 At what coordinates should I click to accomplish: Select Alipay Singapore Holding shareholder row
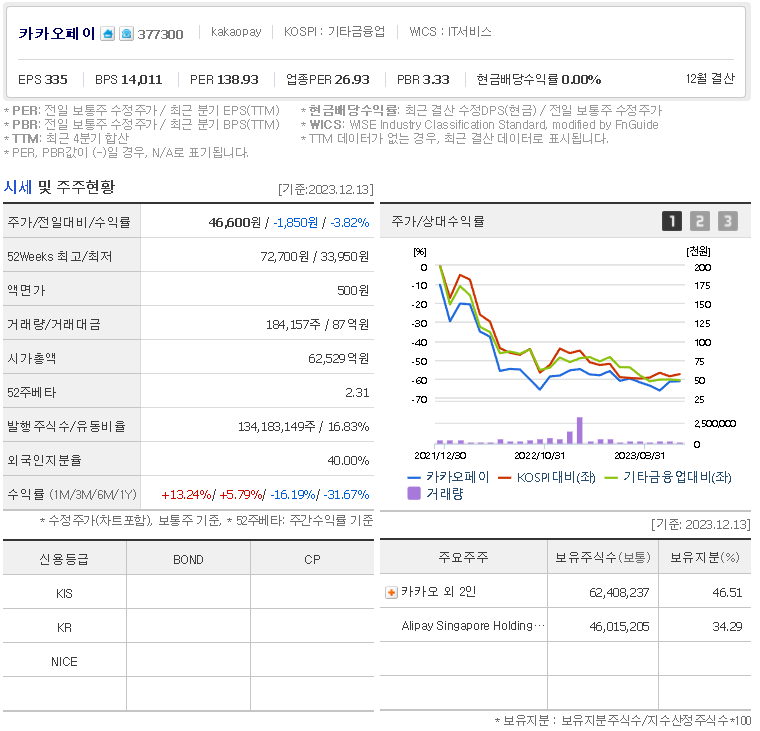[x=566, y=626]
